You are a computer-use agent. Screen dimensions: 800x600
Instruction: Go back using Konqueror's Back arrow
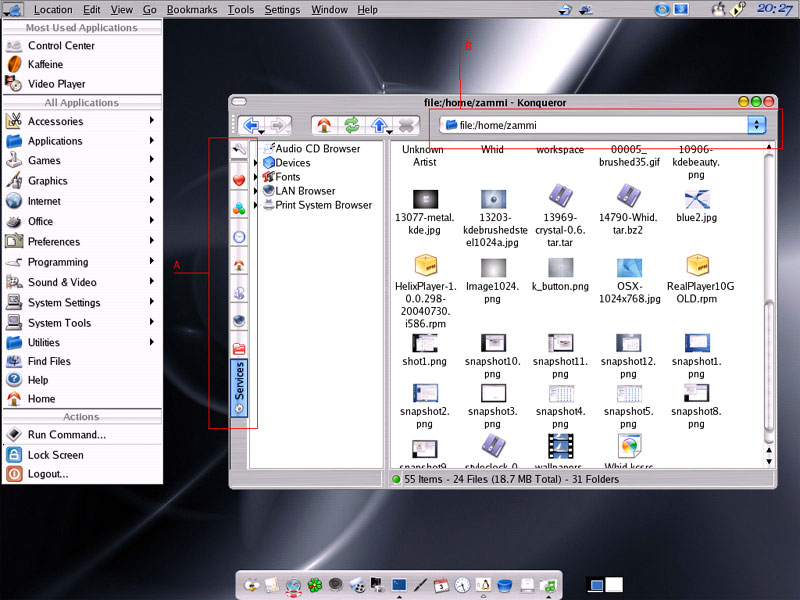click(x=251, y=125)
